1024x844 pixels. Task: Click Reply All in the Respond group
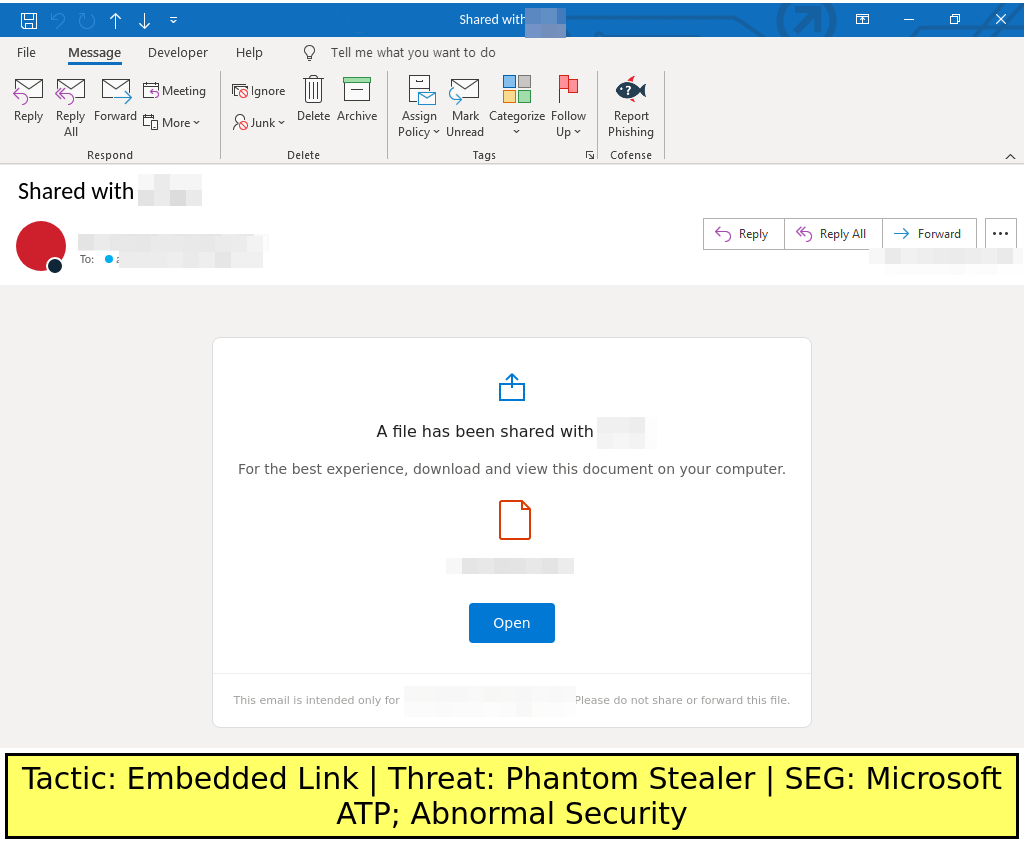click(70, 106)
